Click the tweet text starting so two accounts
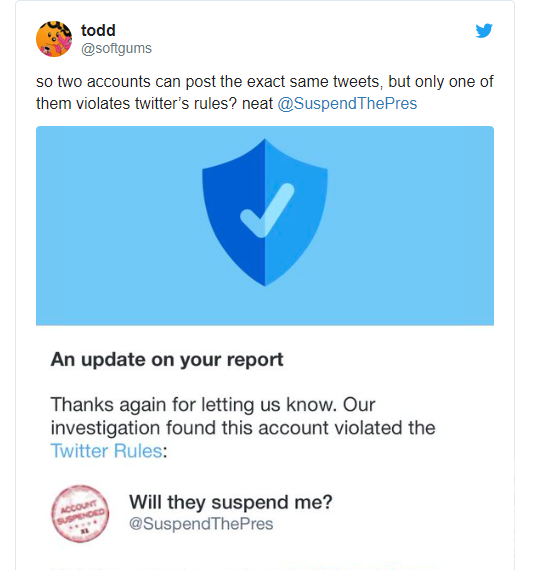 [x=264, y=92]
